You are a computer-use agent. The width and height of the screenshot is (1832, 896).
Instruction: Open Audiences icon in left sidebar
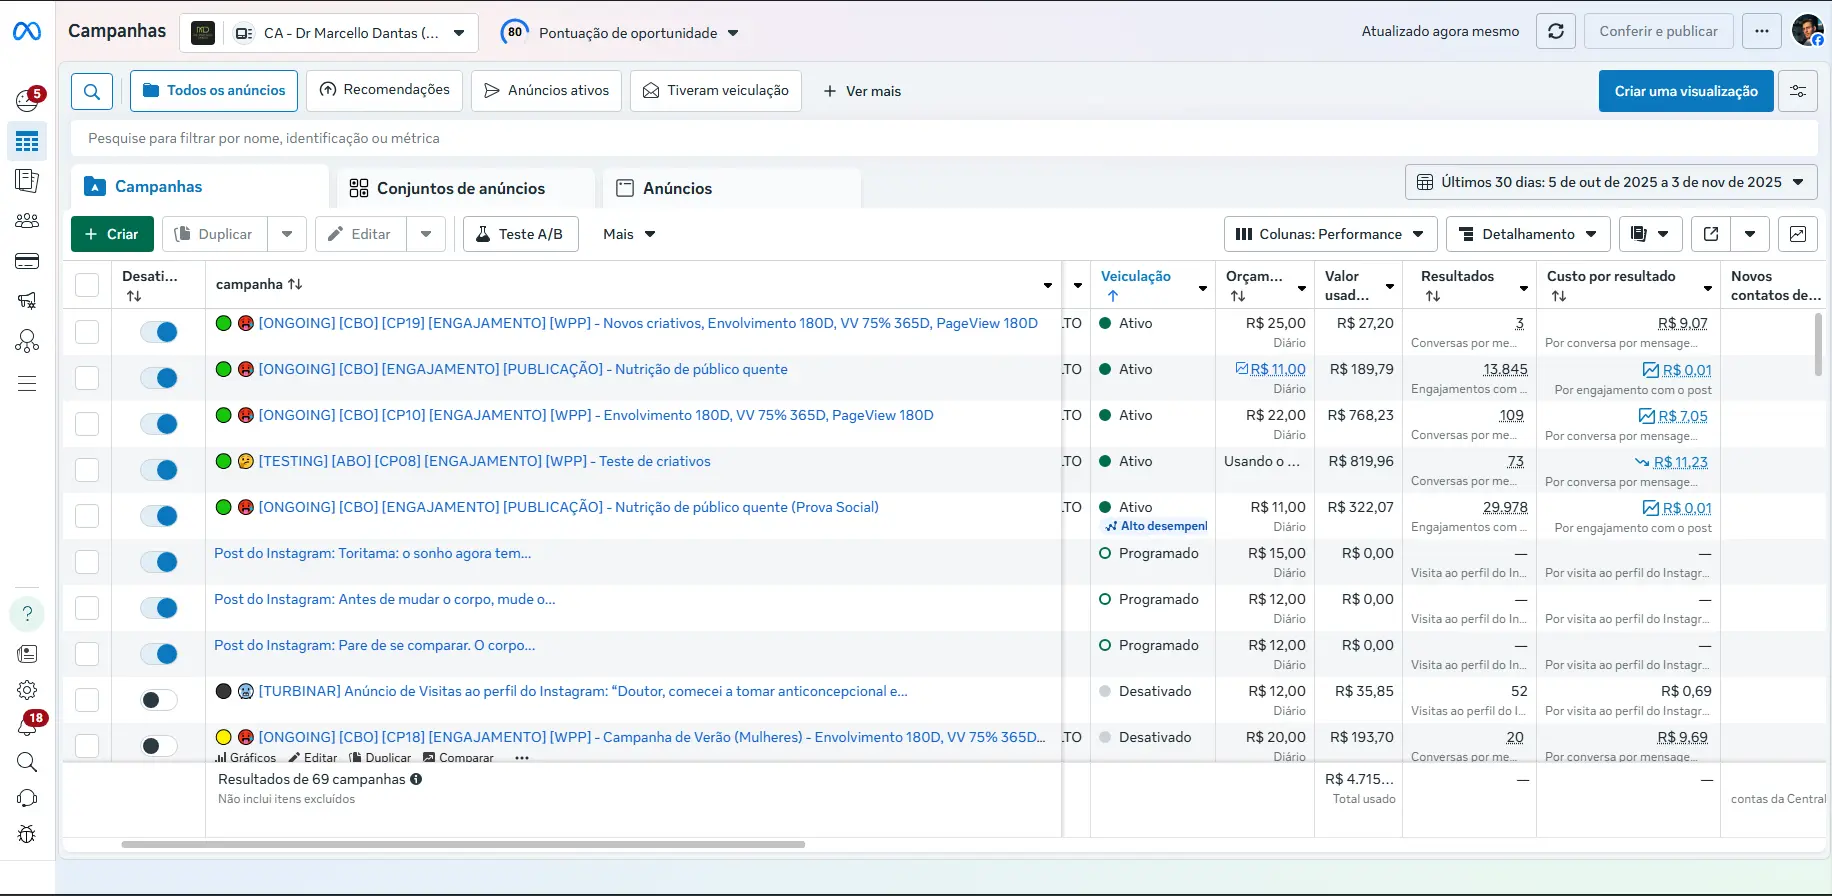coord(27,221)
